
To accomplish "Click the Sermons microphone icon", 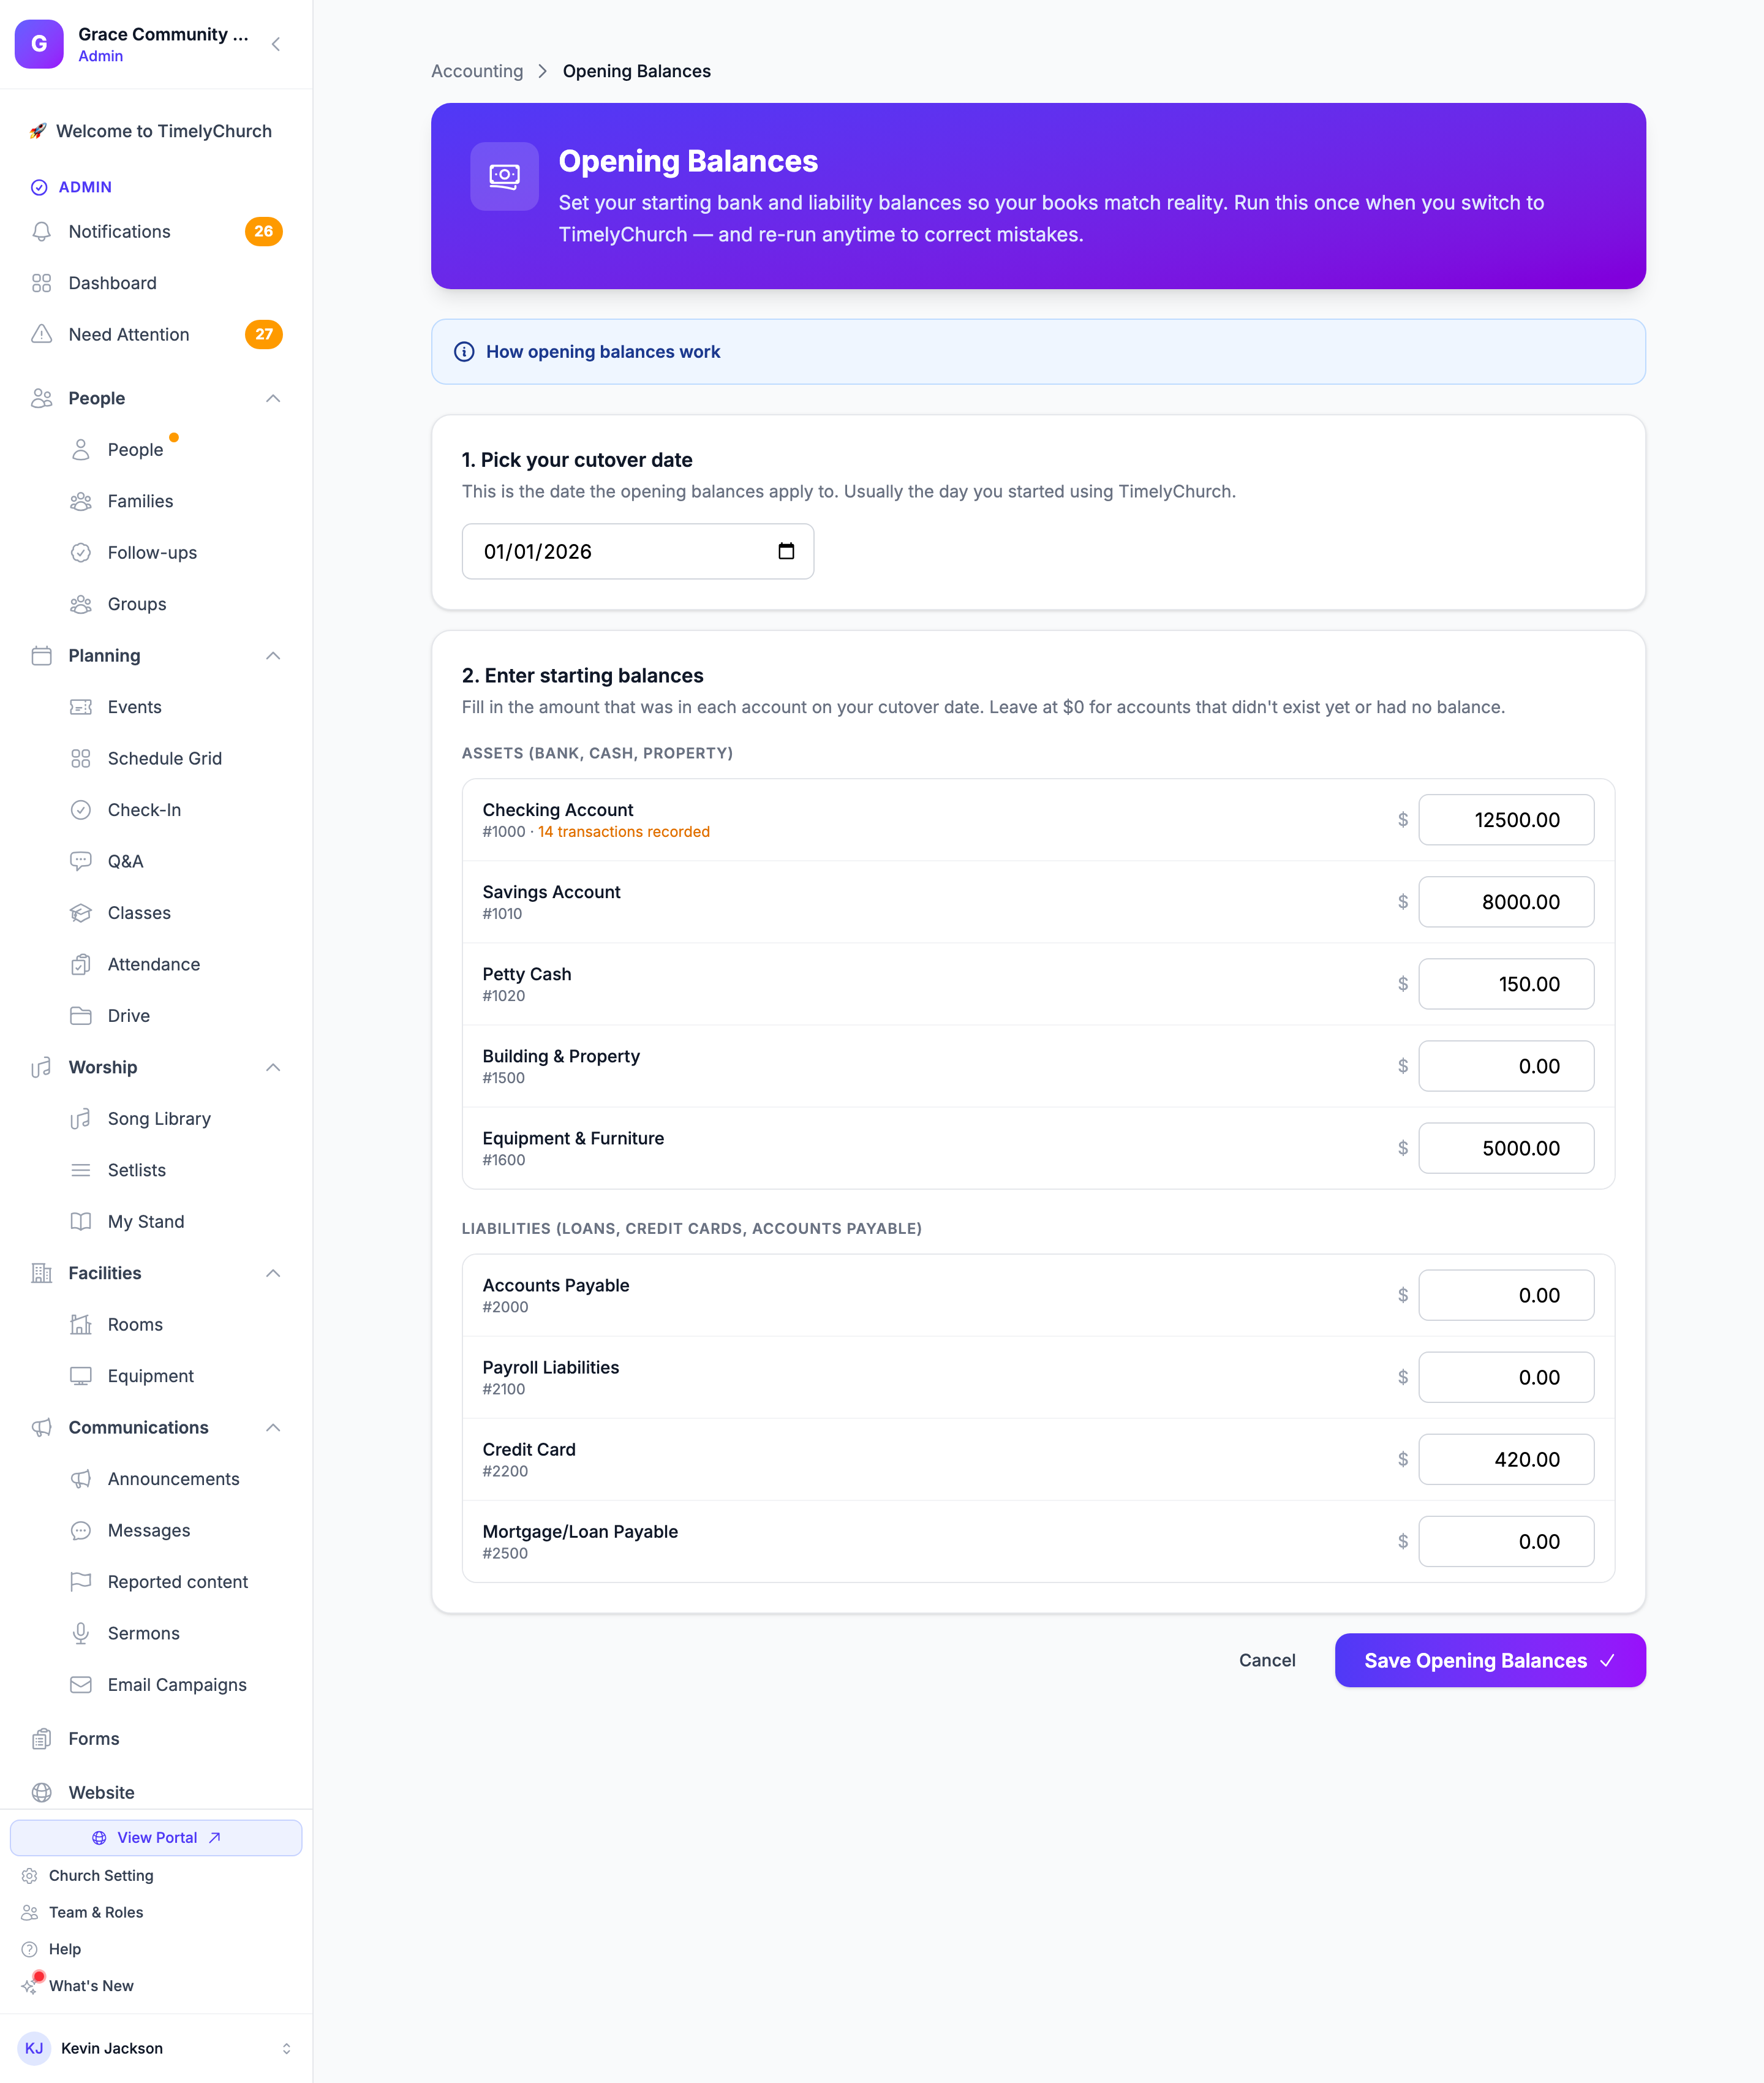I will (x=81, y=1633).
